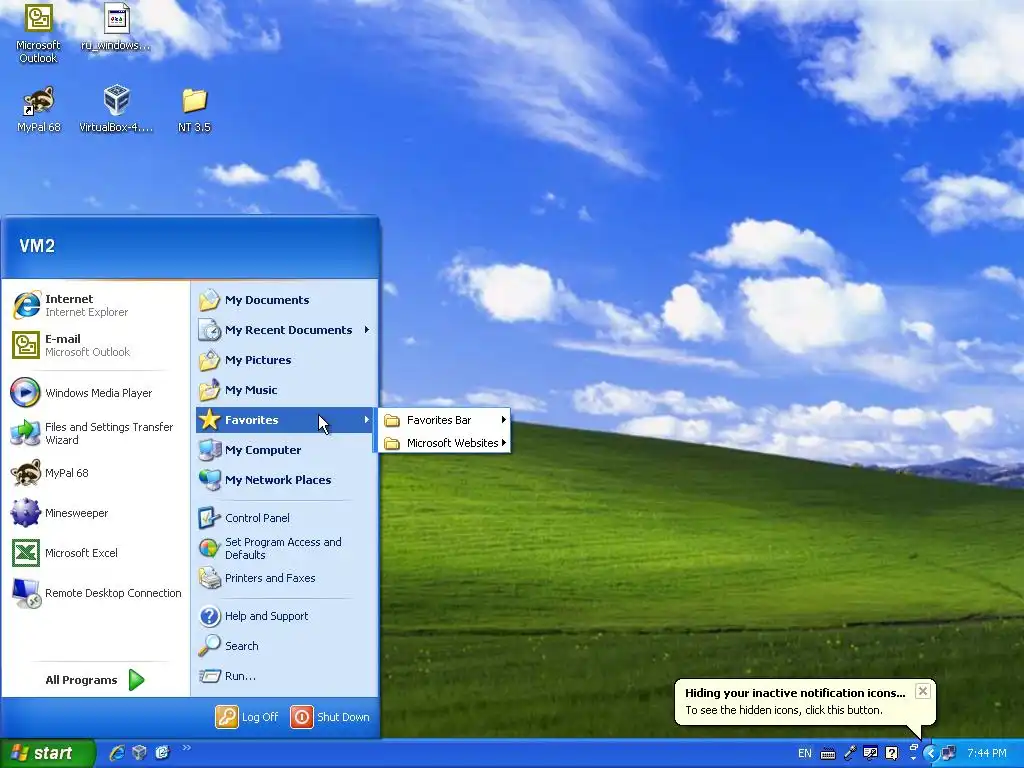Select VirtualBox-4 installer on desktop
The height and width of the screenshot is (768, 1024).
point(116,109)
